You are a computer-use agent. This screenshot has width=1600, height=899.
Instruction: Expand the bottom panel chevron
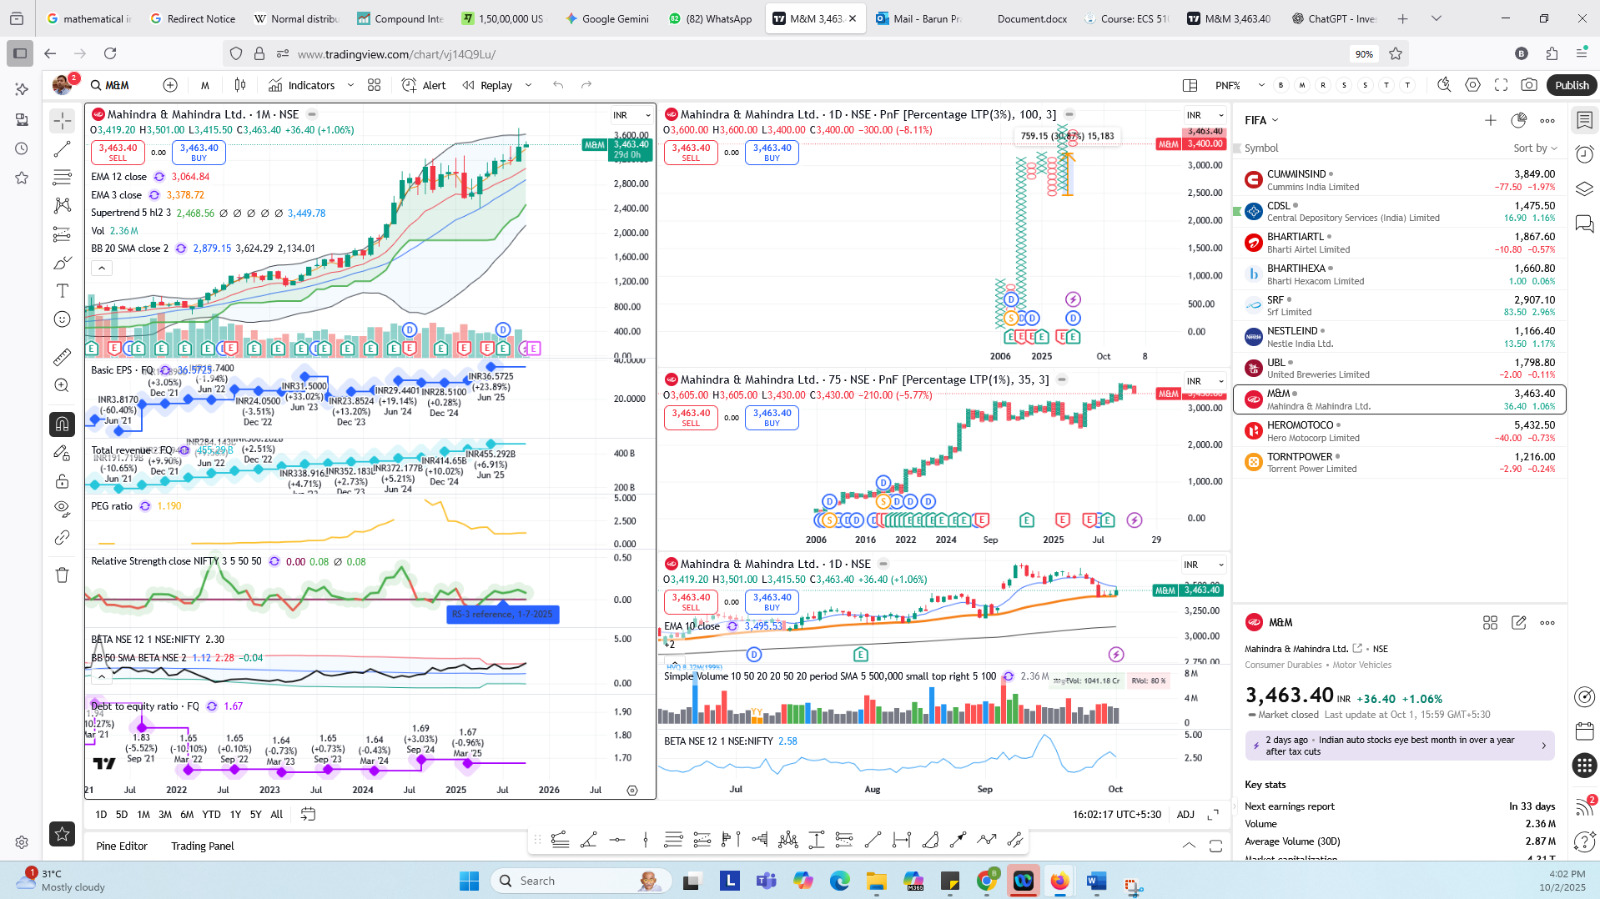coord(1189,846)
